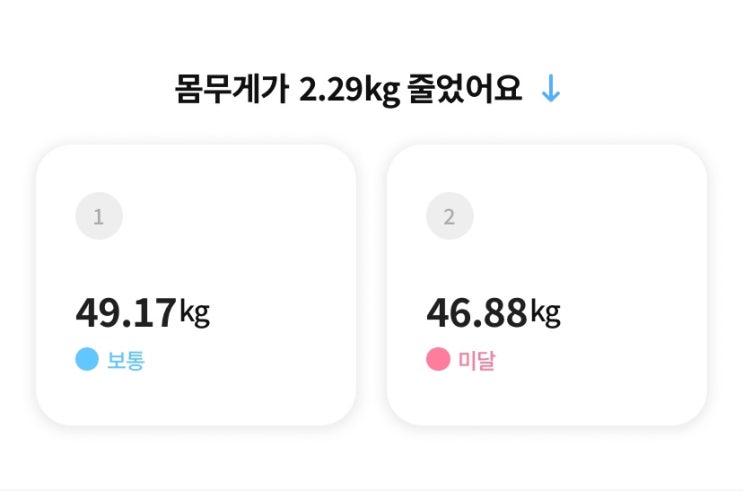Viewport: 743px width, 491px height.
Task: Click the kg unit after 46.88
Action: click(546, 315)
